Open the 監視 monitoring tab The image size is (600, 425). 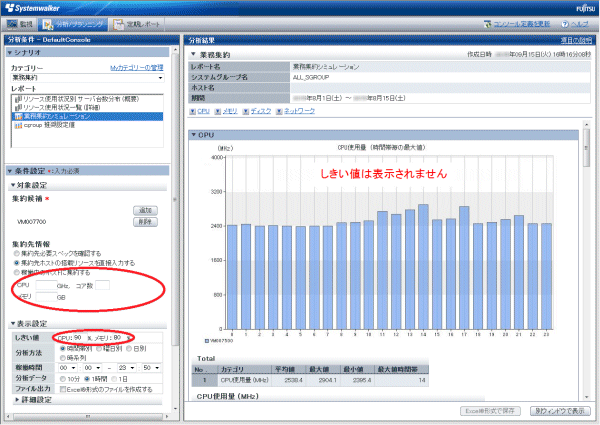pos(21,20)
